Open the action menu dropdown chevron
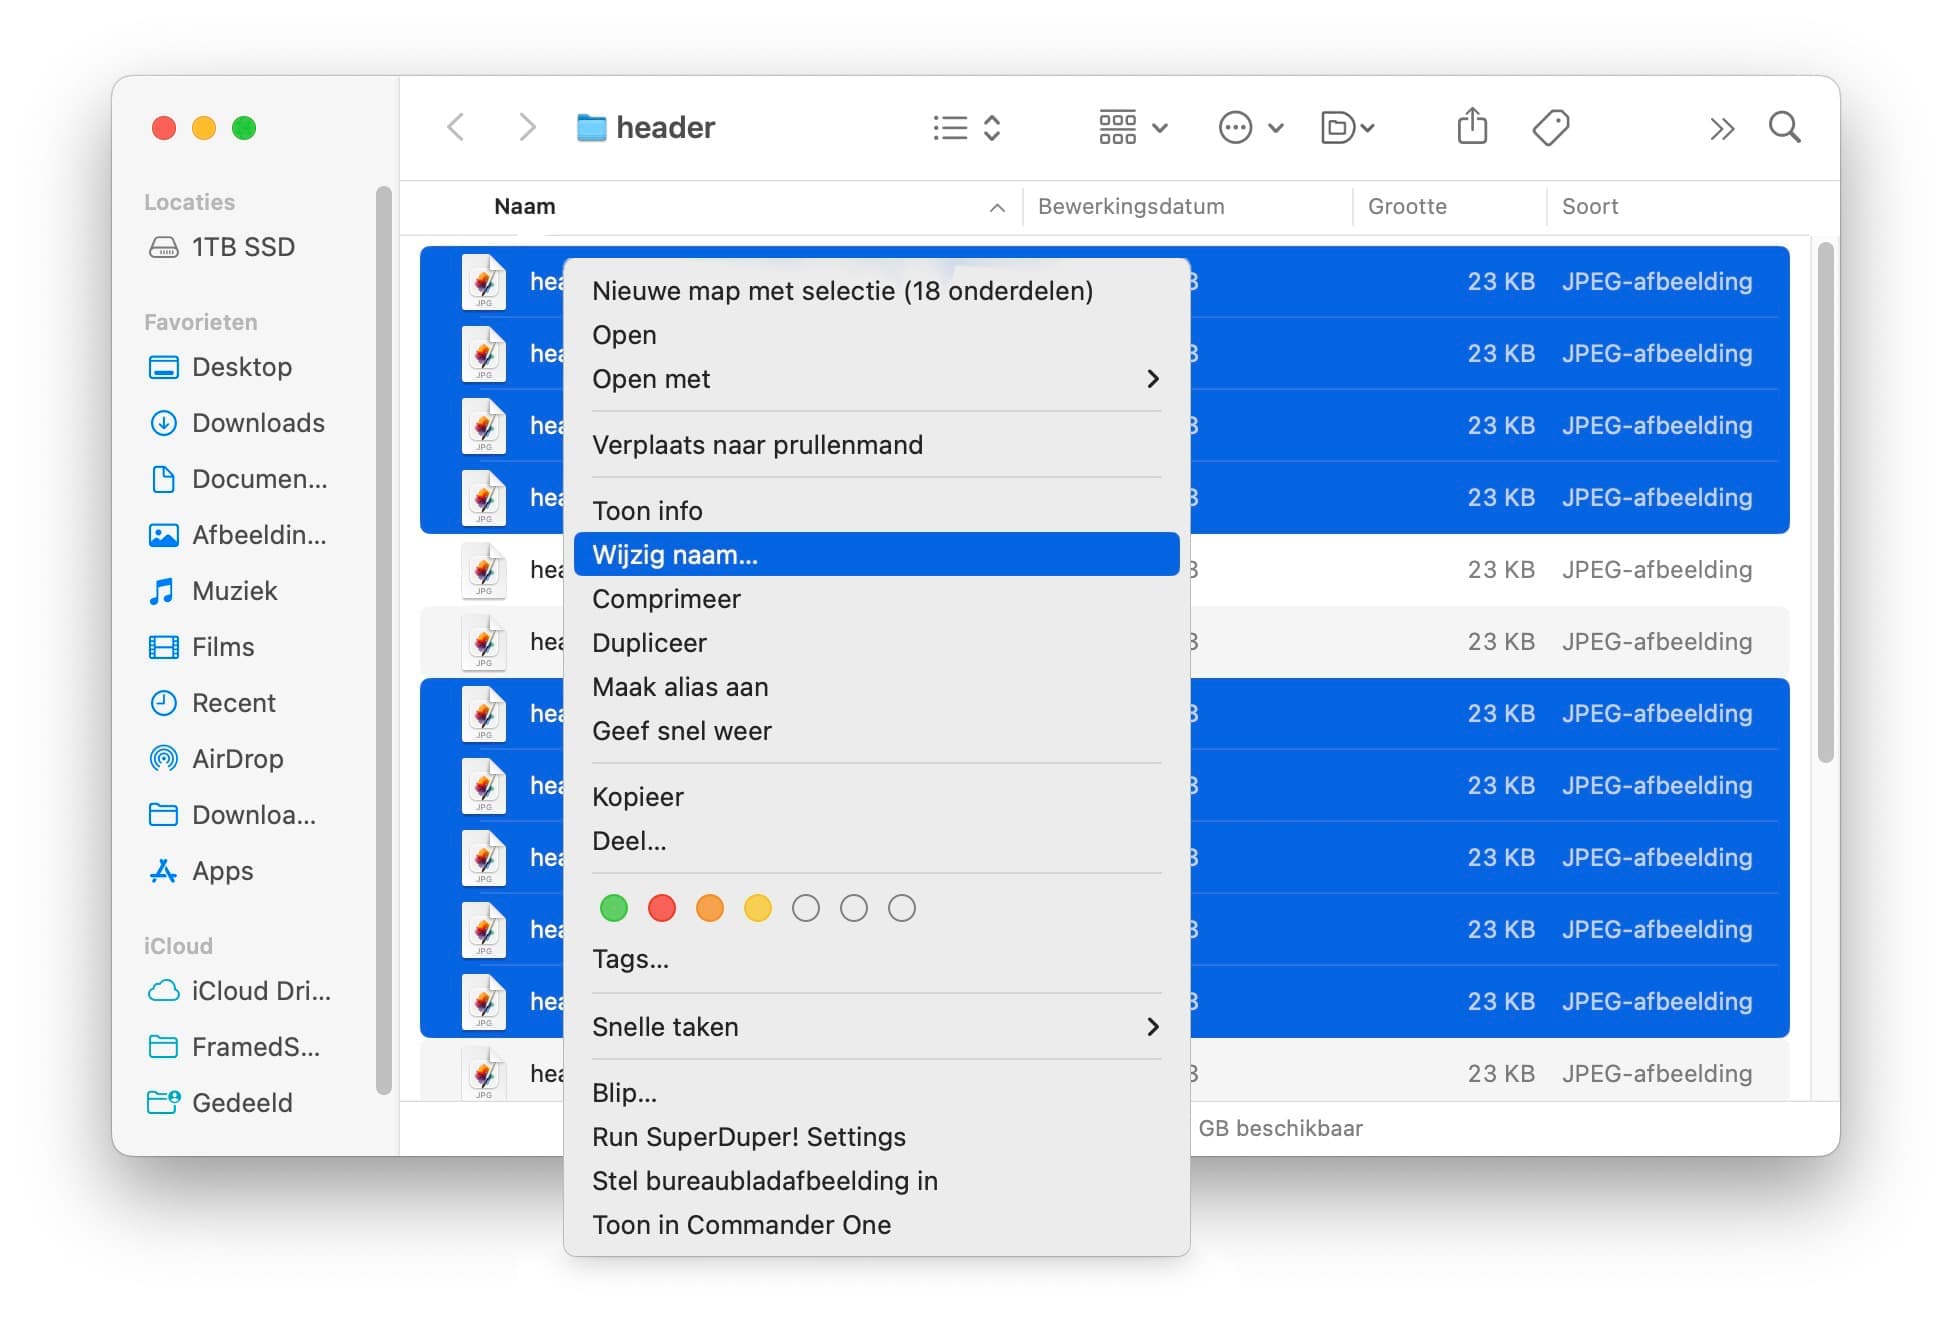Screen dimensions: 1952x1325 1276,128
